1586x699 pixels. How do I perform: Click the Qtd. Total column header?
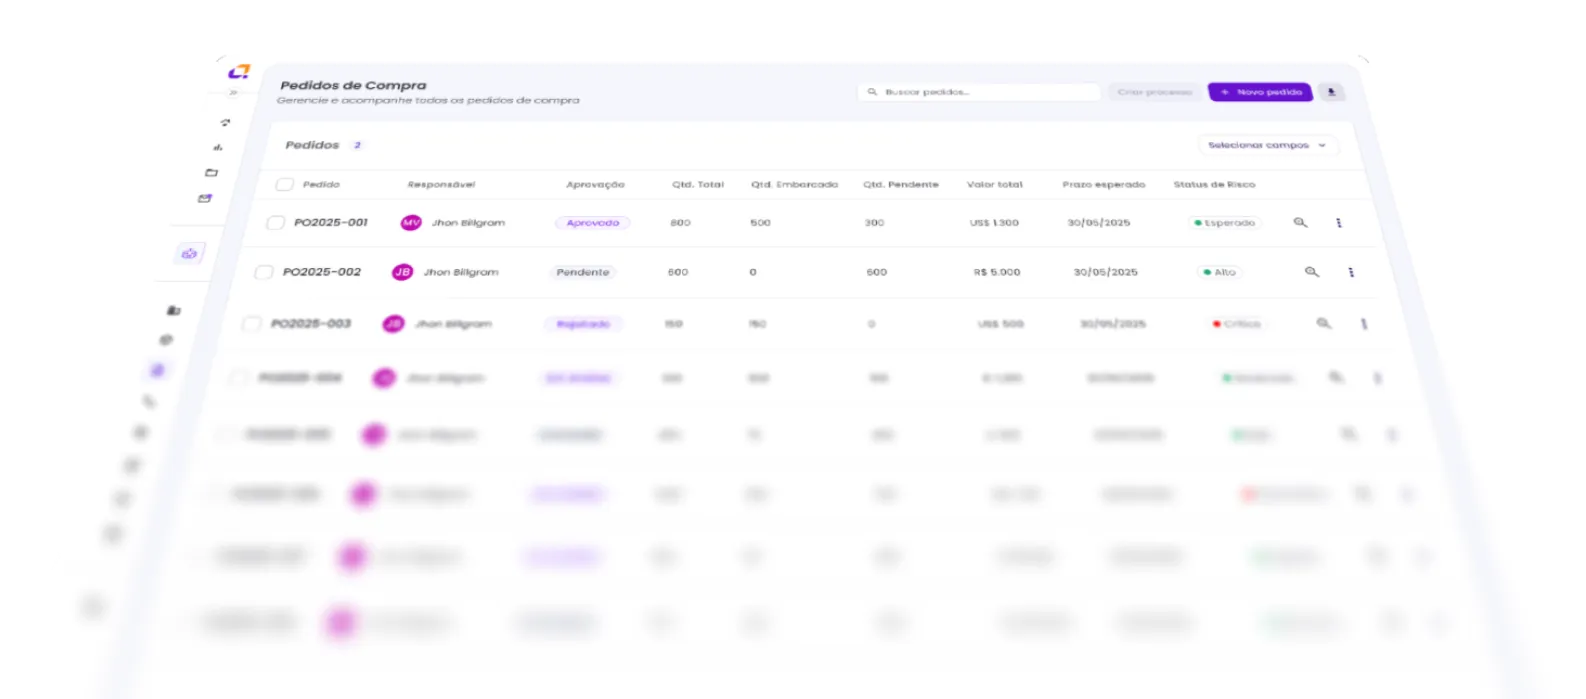pyautogui.click(x=698, y=184)
